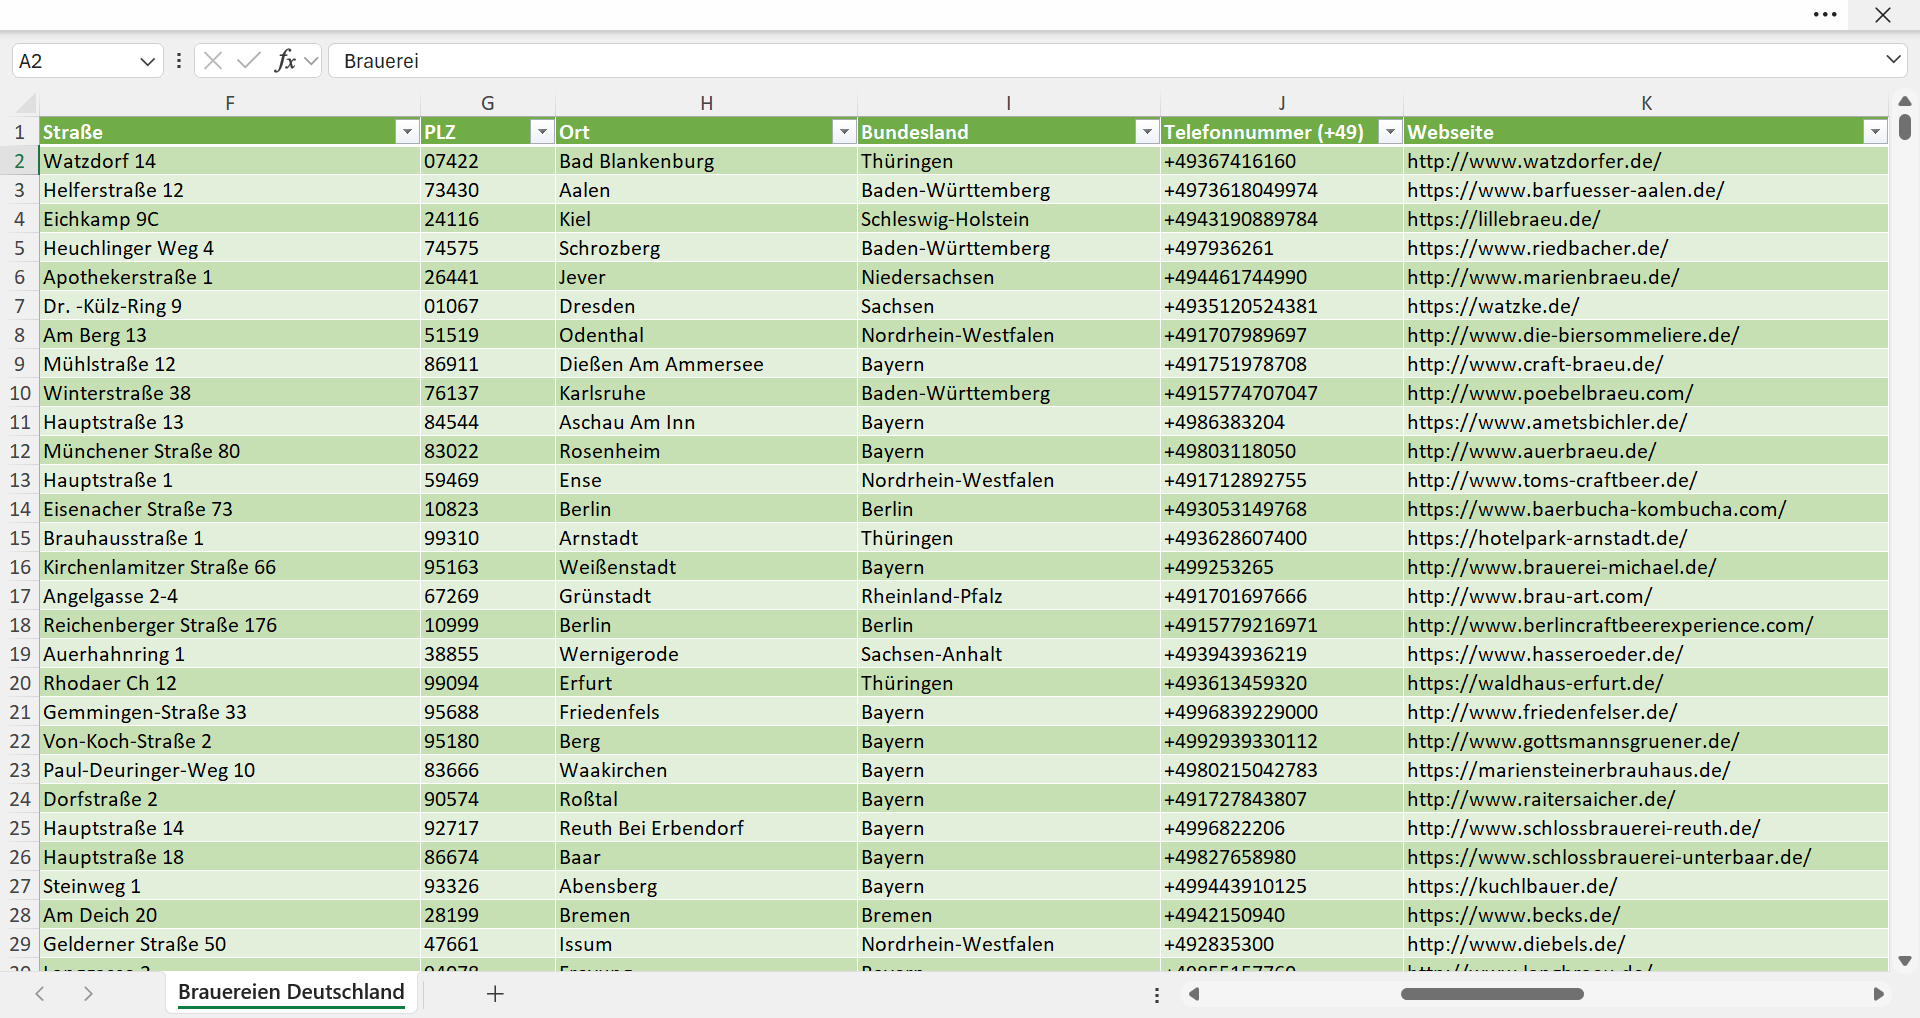The image size is (1920, 1018).
Task: Open the https://www.becks.de/ link
Action: pyautogui.click(x=1513, y=915)
